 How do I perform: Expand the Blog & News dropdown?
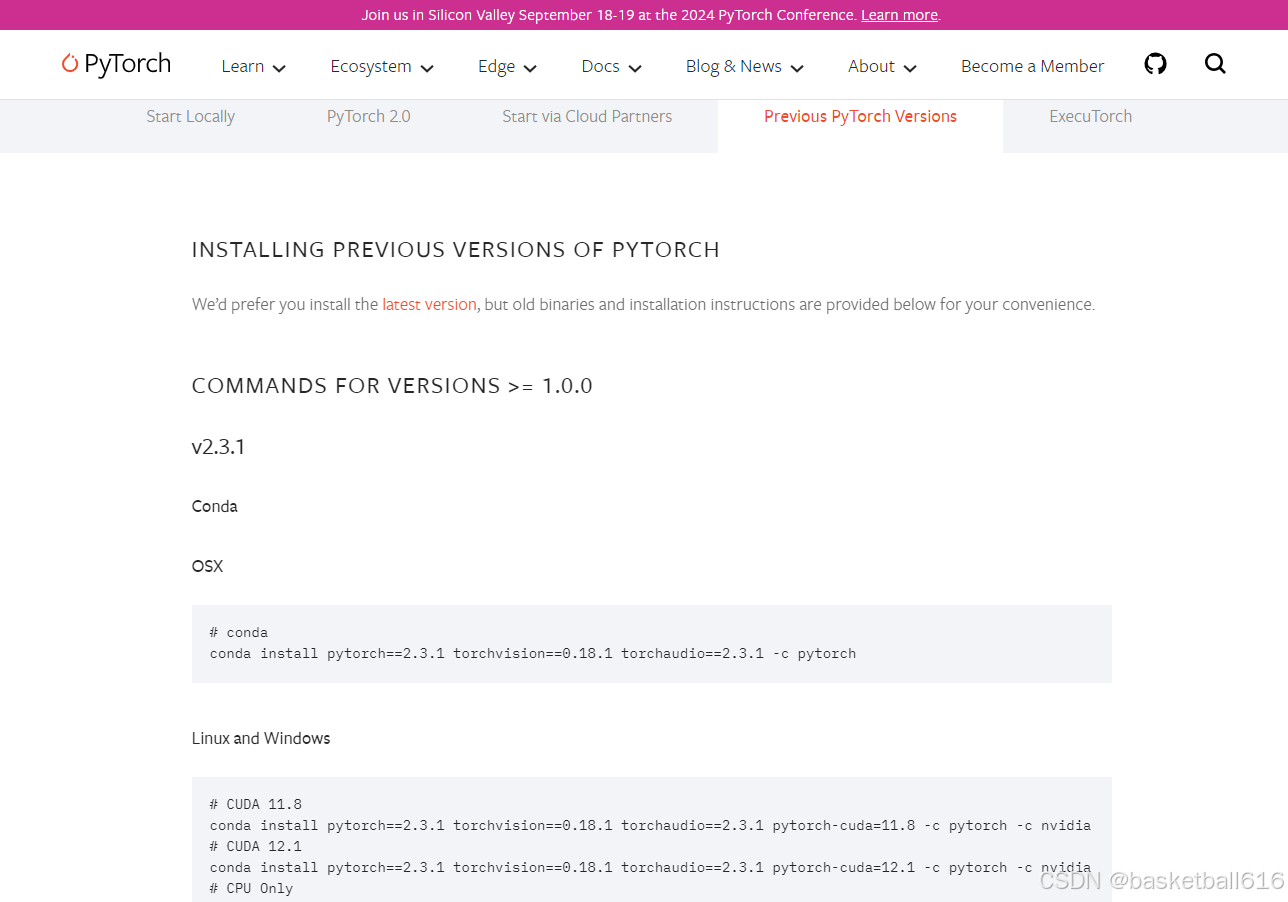[x=745, y=66]
